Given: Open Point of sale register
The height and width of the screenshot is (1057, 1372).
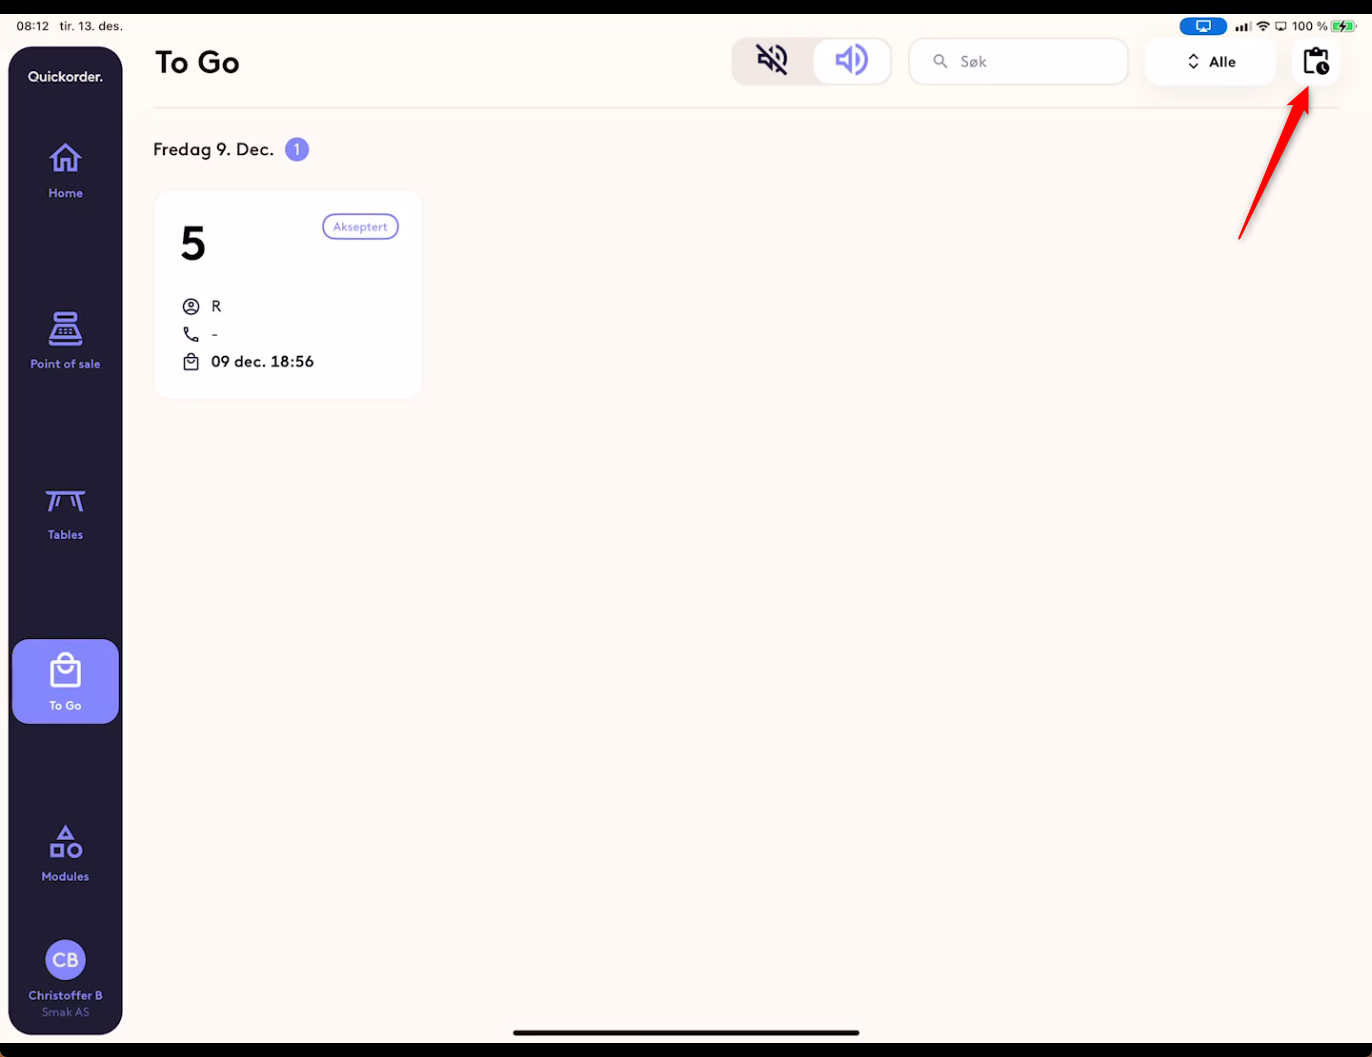Looking at the screenshot, I should pos(65,341).
